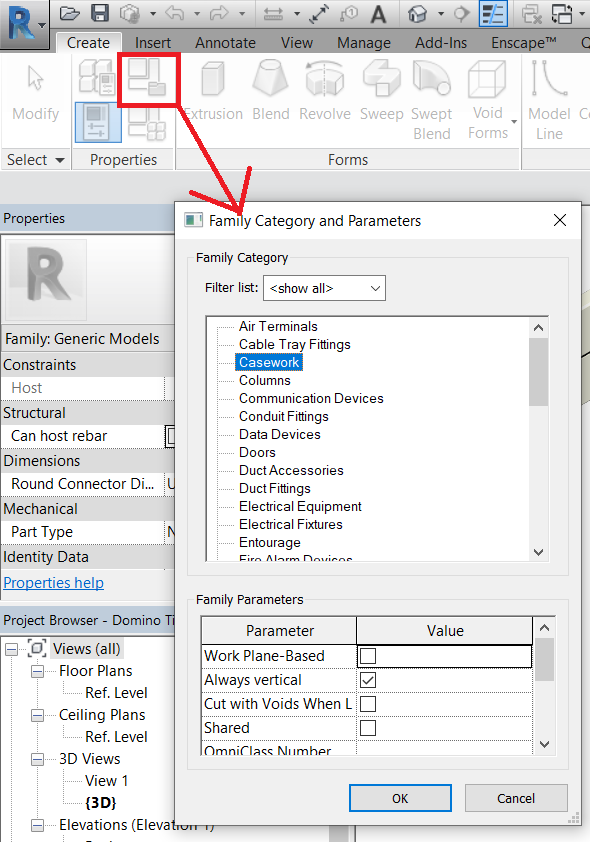This screenshot has height=842, width=590.
Task: Open the 3D View dropdown arrow
Action: tap(441, 14)
